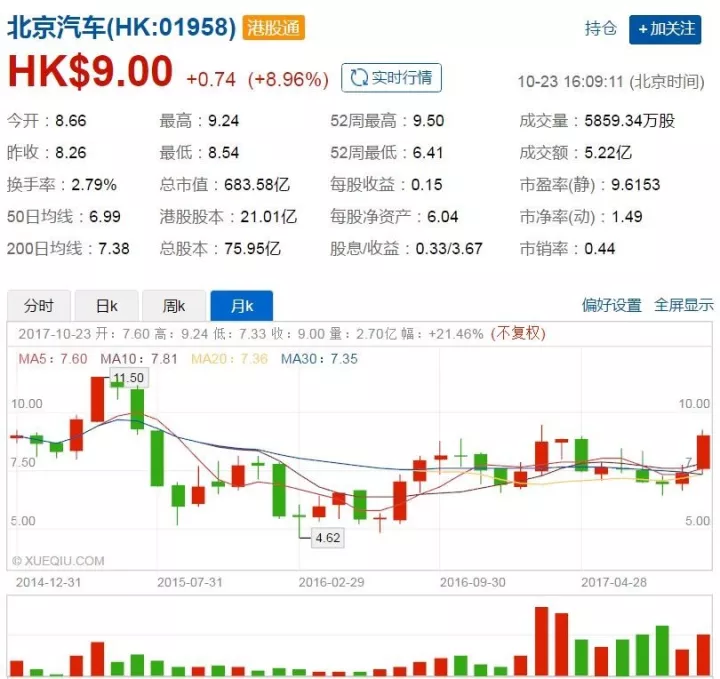Click the +加关注 follow button

click(x=665, y=29)
